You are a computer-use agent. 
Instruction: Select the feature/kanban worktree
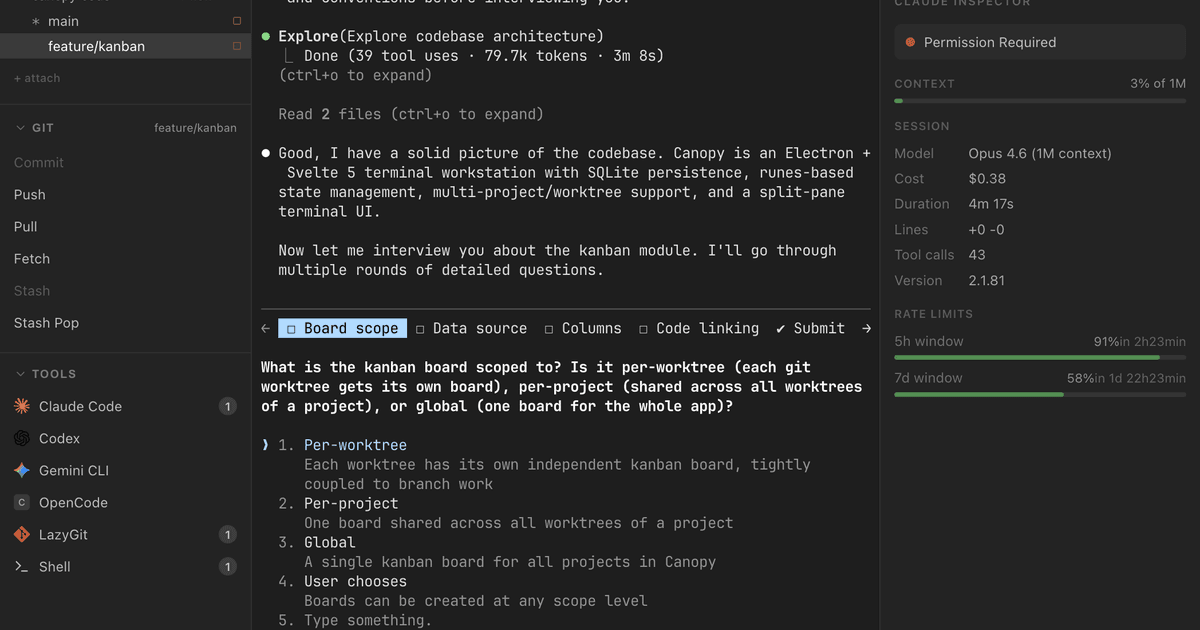pyautogui.click(x=96, y=46)
